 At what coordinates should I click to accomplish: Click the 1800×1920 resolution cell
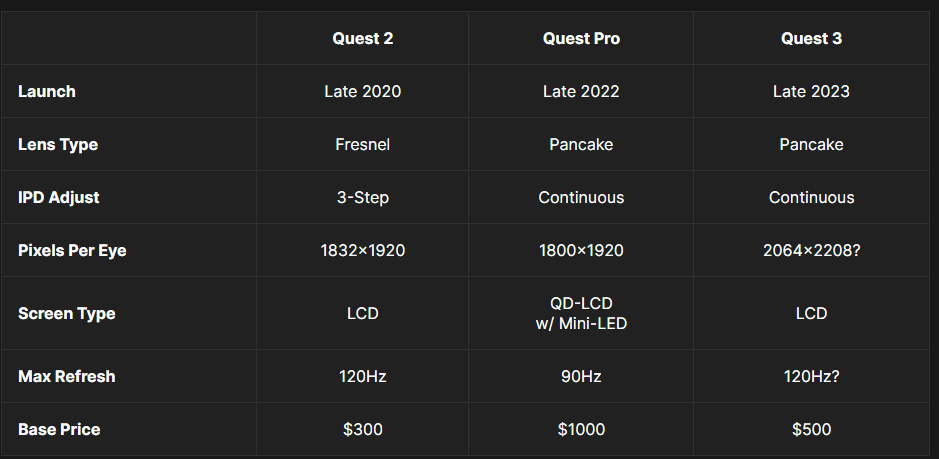pos(581,250)
